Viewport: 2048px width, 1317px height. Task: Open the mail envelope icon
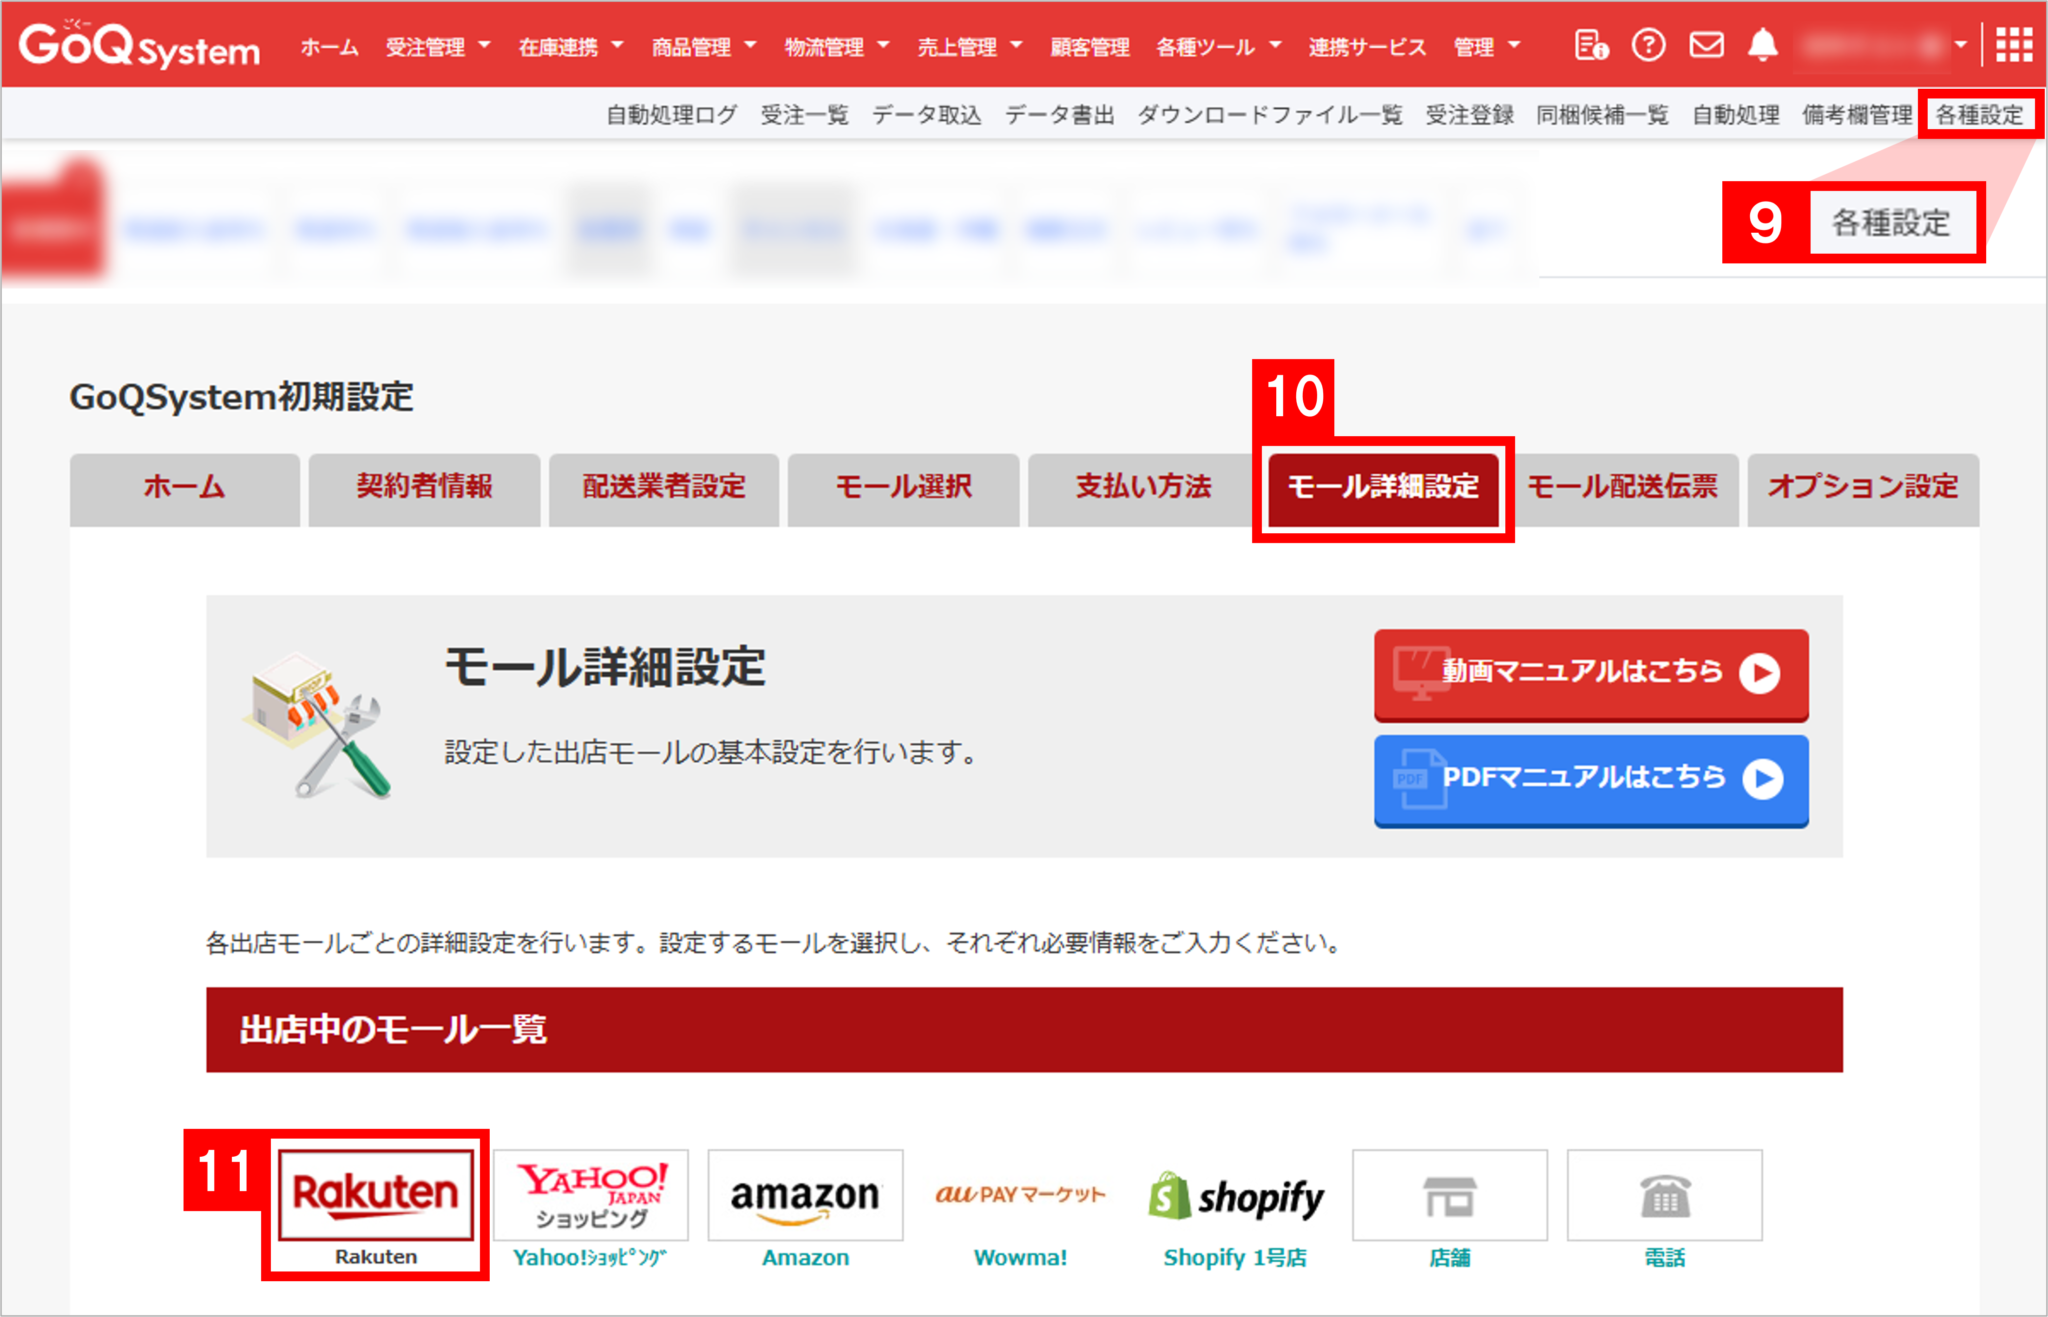tap(1707, 45)
